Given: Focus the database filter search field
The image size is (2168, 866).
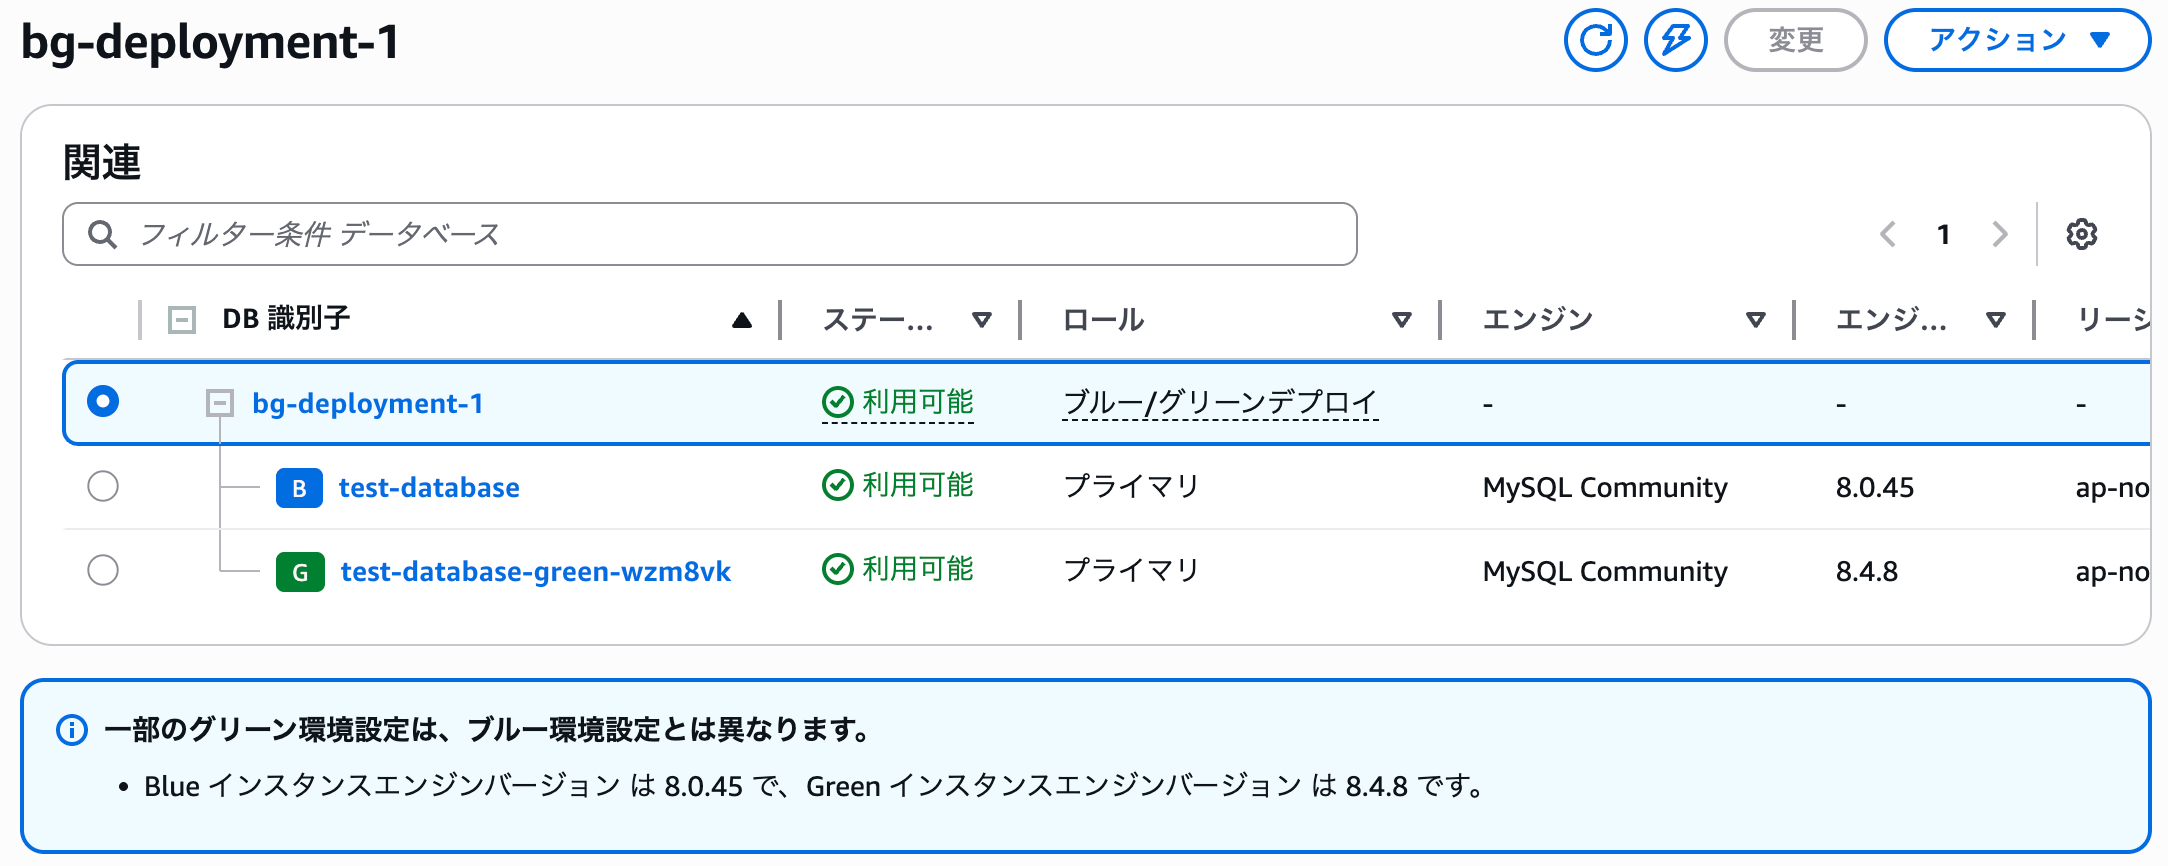Looking at the screenshot, I should tap(710, 234).
